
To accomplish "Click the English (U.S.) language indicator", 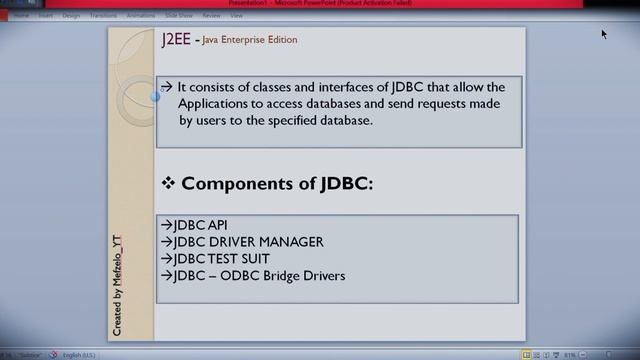I will pyautogui.click(x=79, y=355).
